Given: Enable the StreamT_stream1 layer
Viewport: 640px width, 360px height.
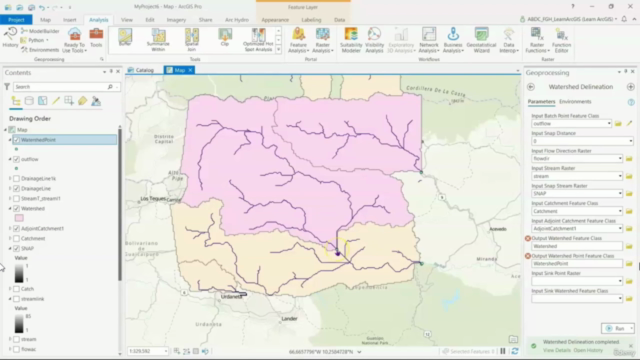Looking at the screenshot, I should pyautogui.click(x=16, y=198).
